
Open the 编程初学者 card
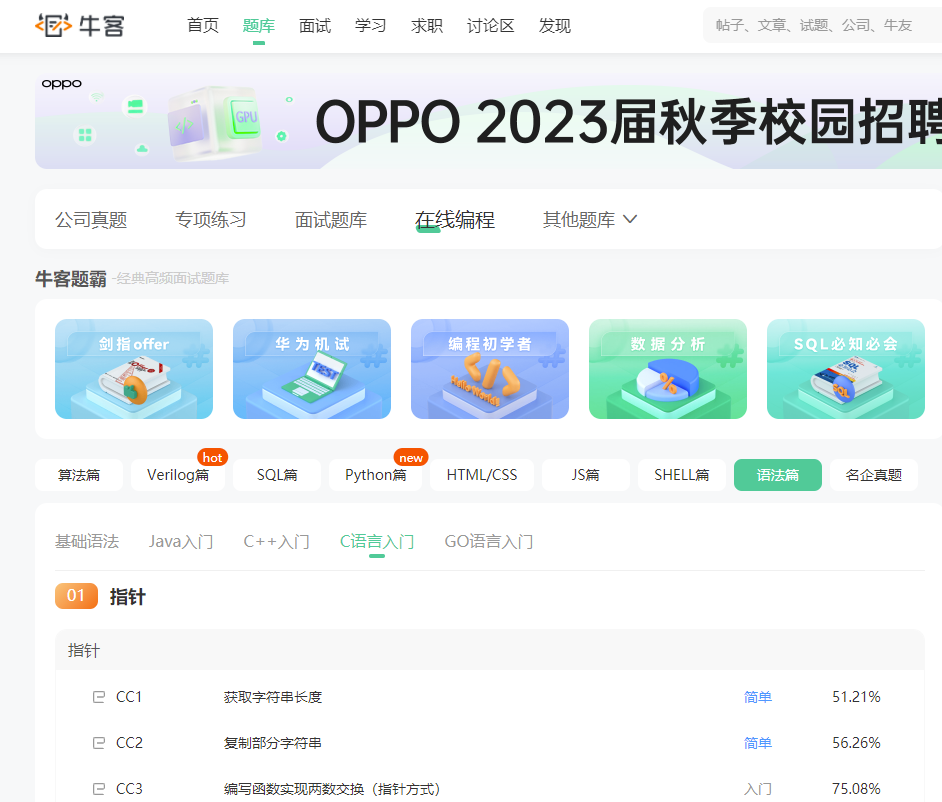(489, 369)
